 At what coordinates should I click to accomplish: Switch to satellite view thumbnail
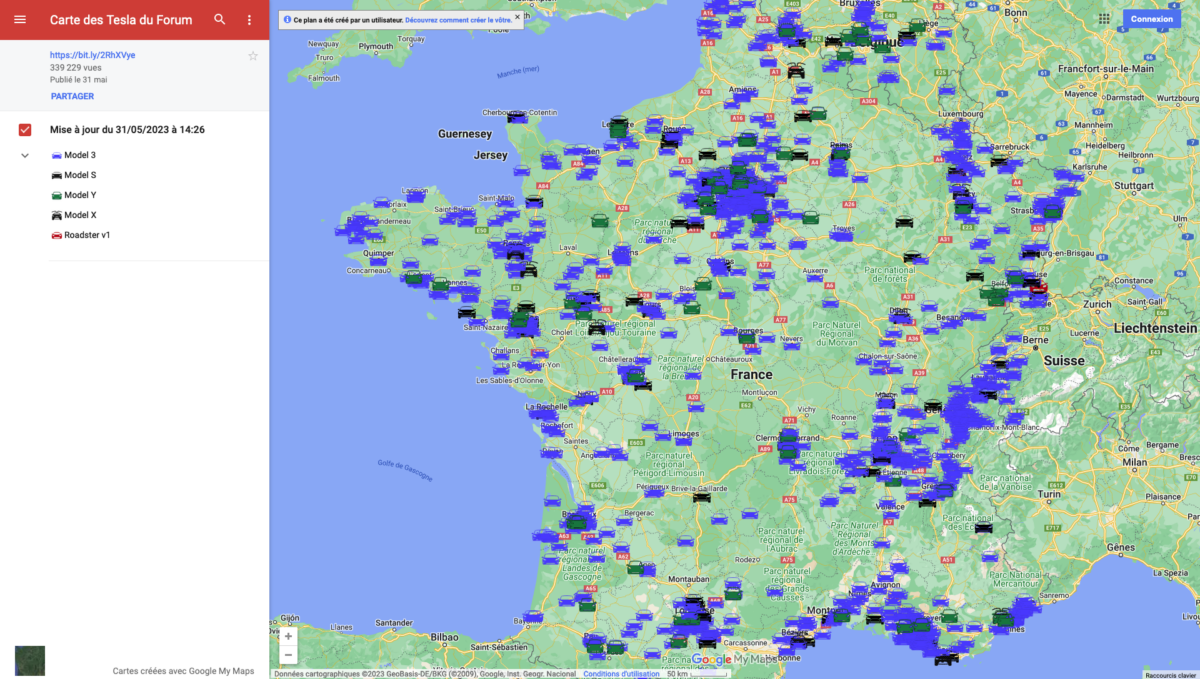coord(30,660)
